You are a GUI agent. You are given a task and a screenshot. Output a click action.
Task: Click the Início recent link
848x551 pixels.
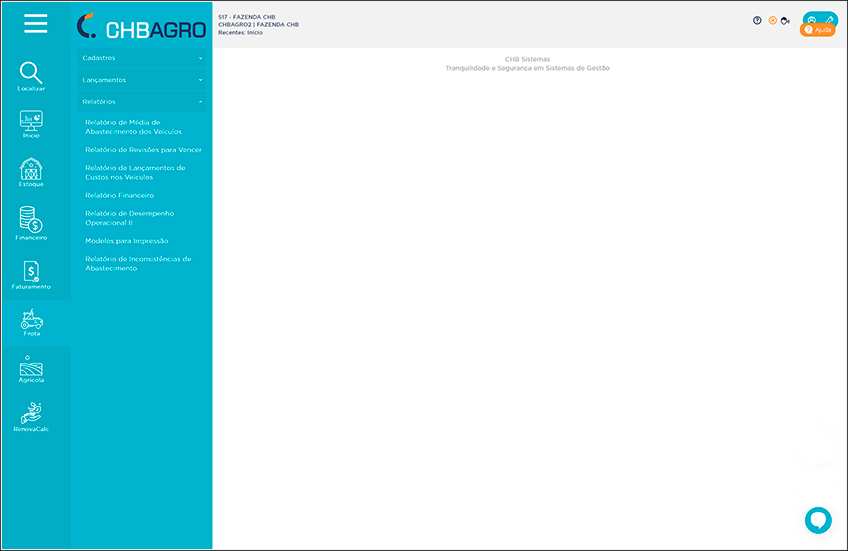[255, 33]
